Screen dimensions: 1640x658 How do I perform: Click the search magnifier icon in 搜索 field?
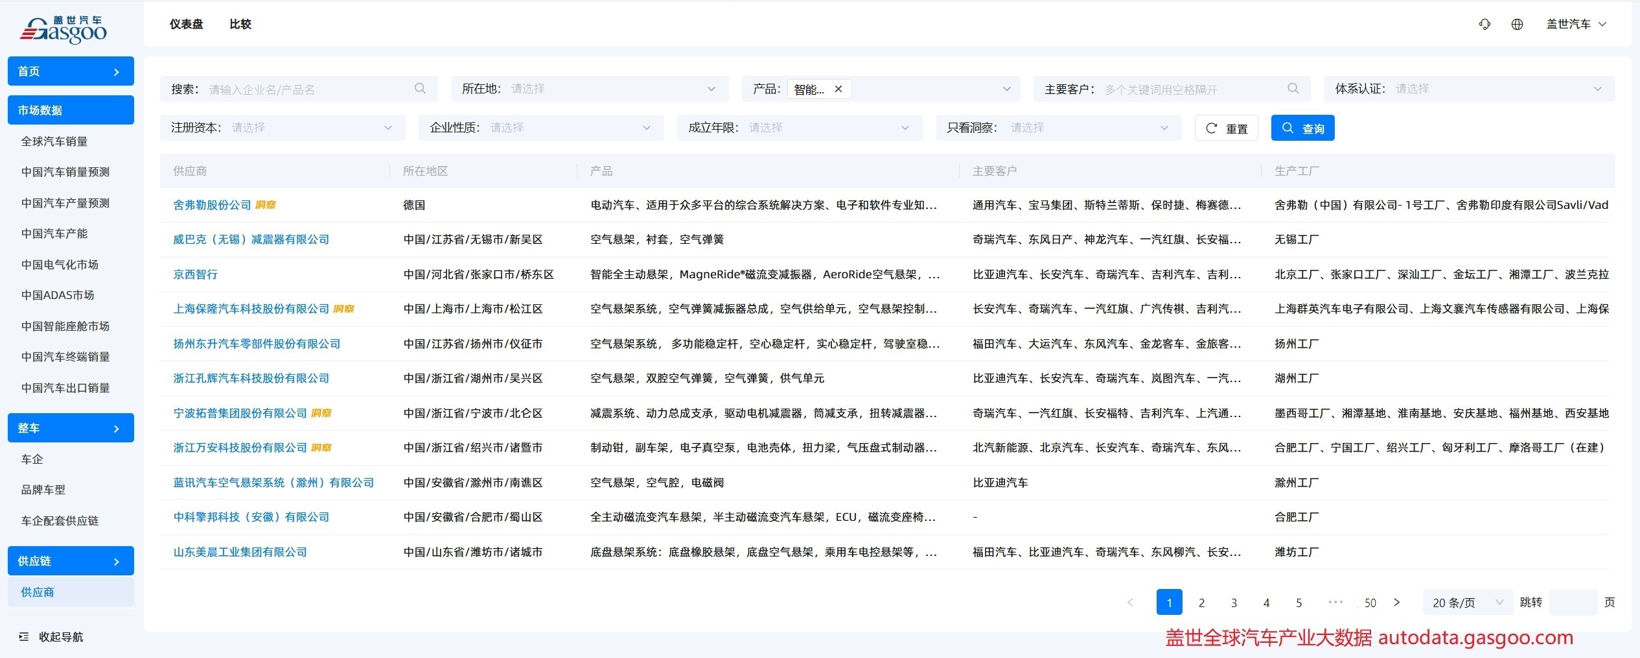[420, 89]
